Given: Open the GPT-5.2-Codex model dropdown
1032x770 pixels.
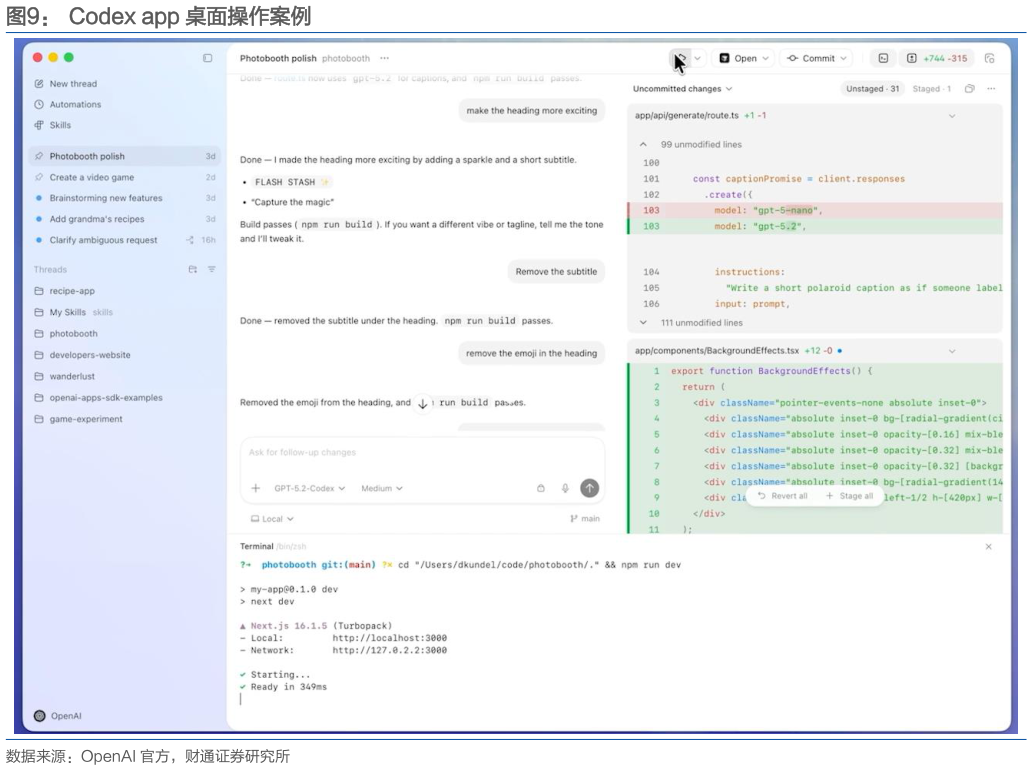Looking at the screenshot, I should pyautogui.click(x=309, y=488).
